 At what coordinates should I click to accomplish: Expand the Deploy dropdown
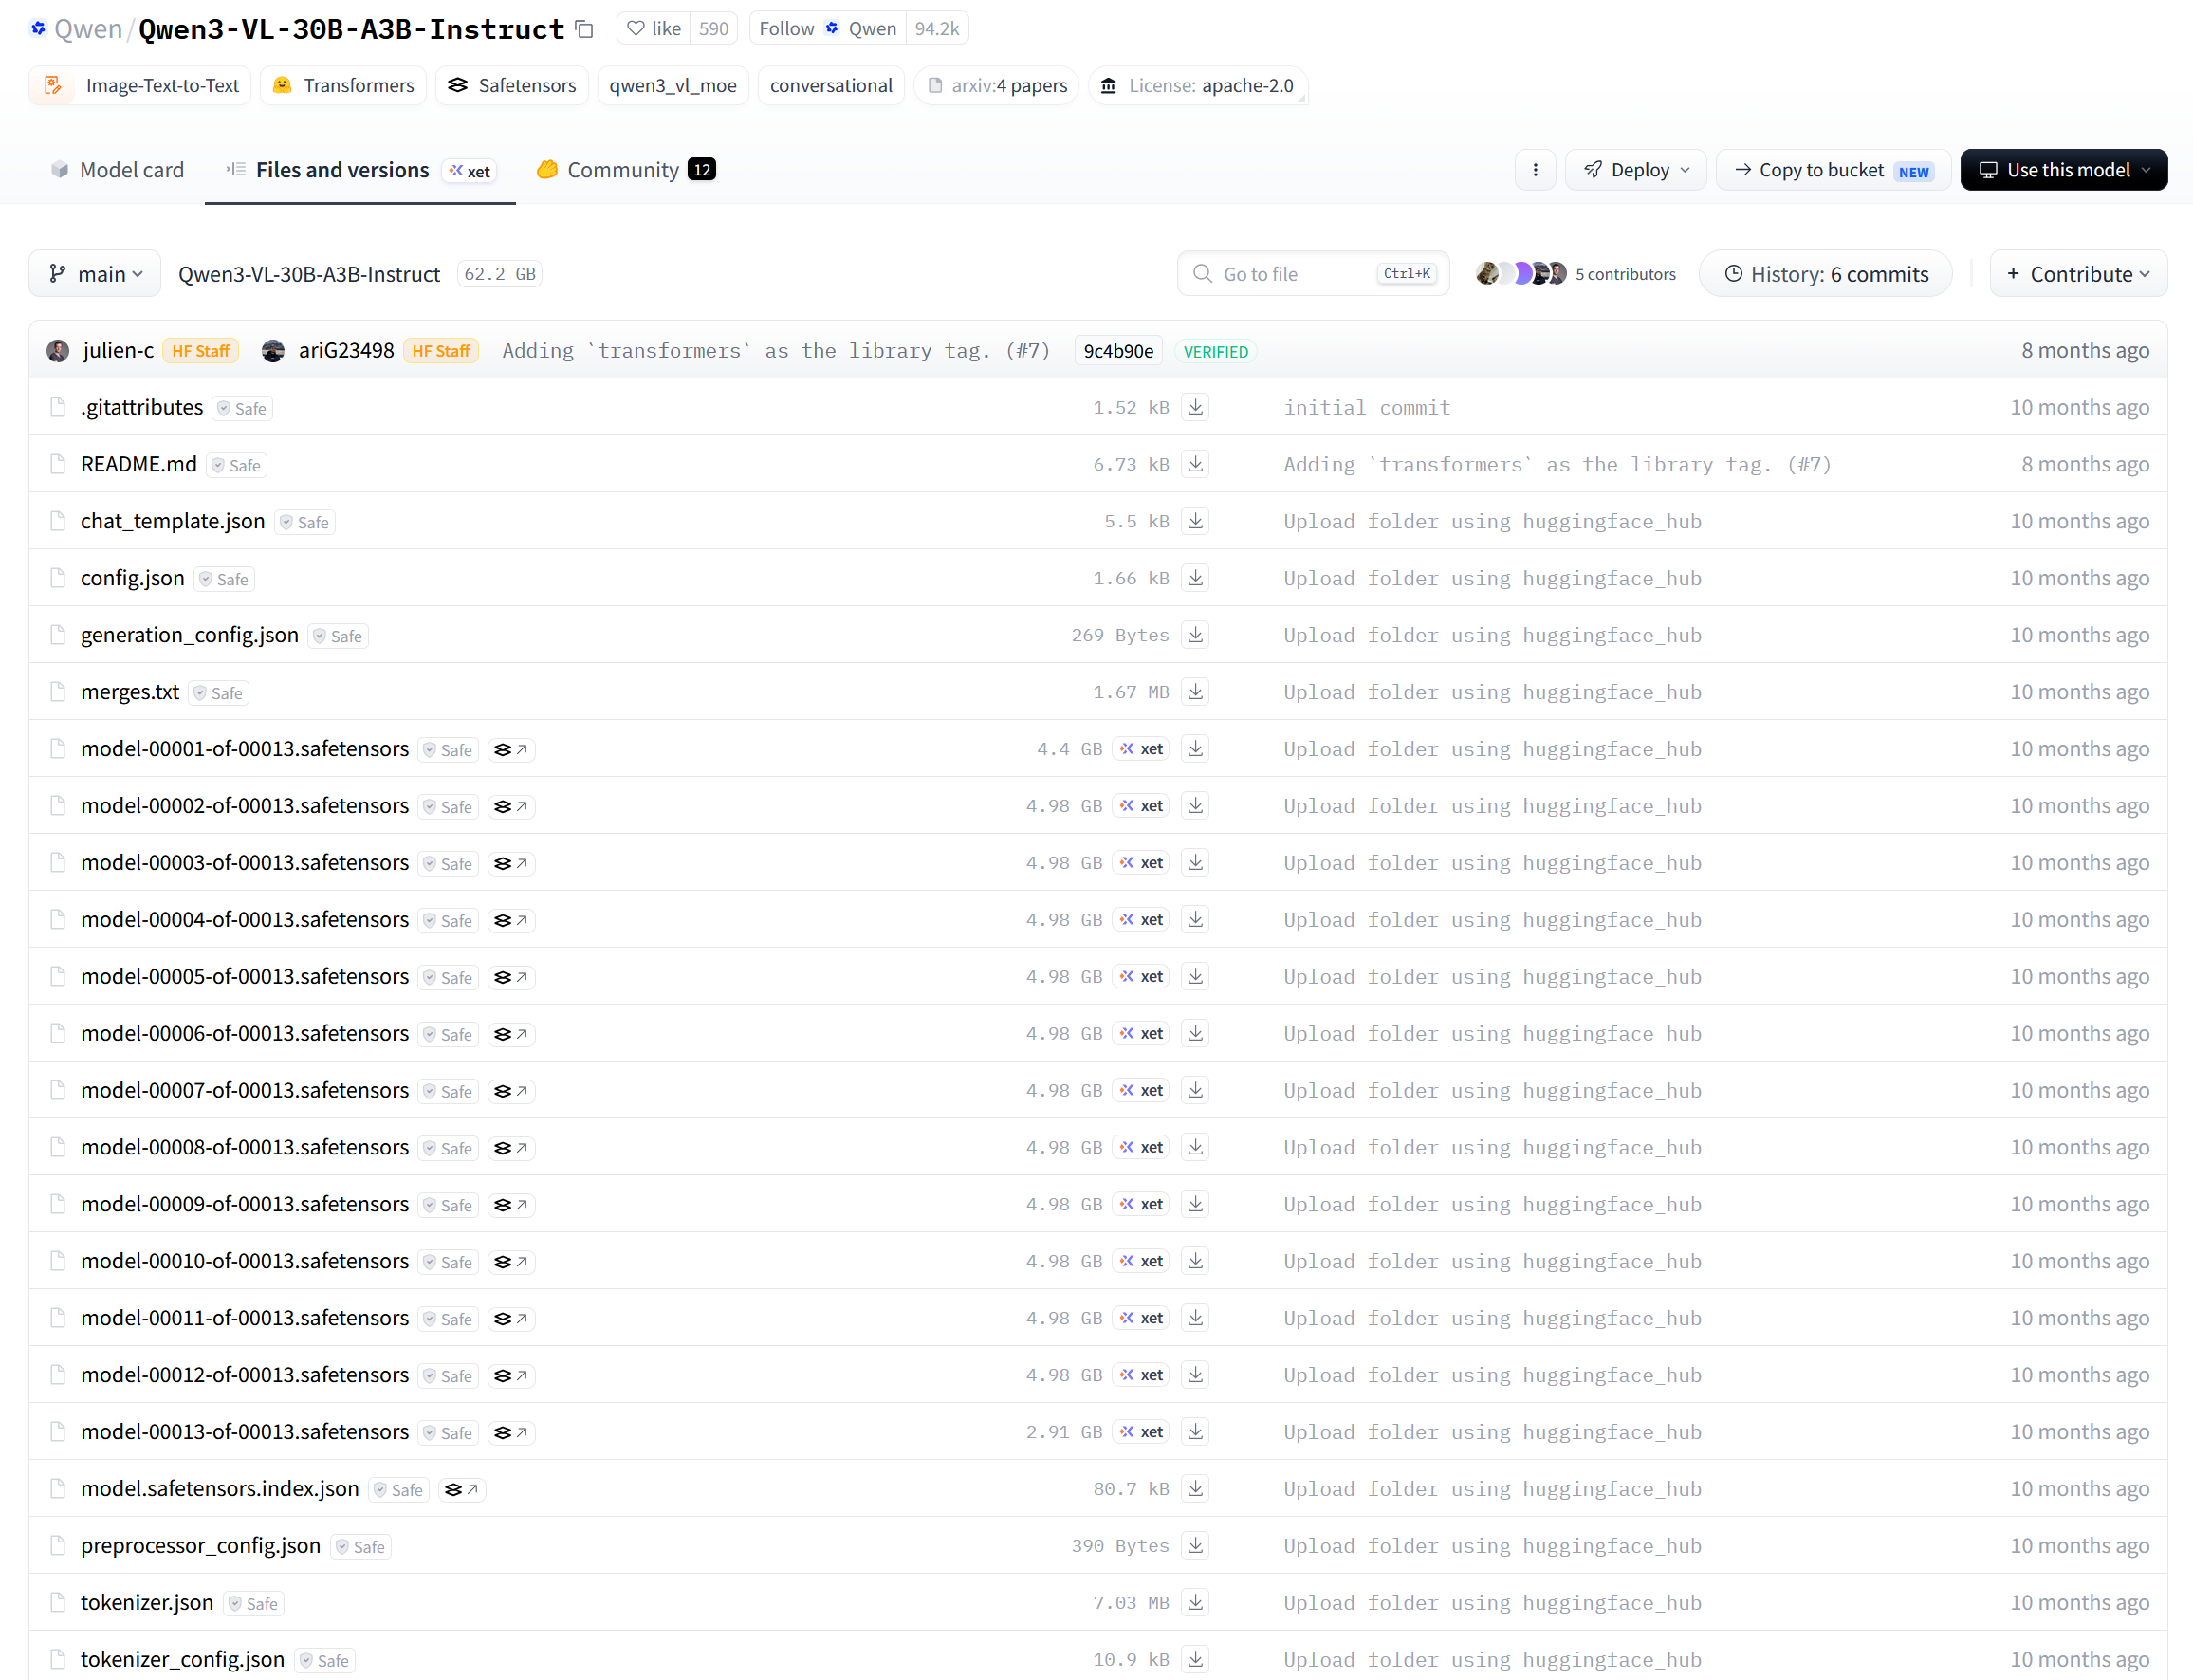(x=1636, y=170)
